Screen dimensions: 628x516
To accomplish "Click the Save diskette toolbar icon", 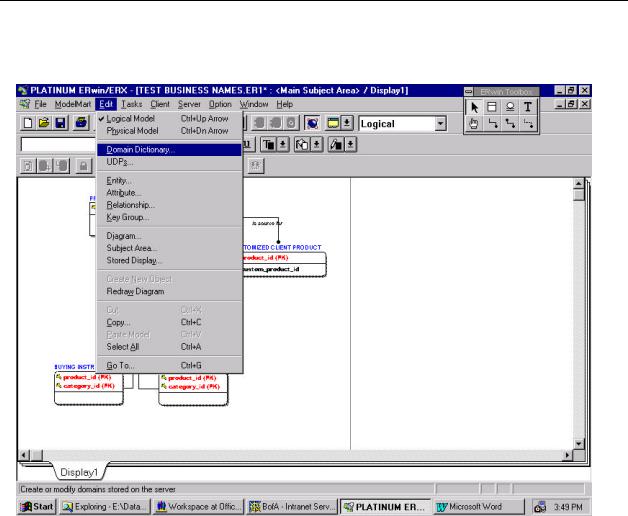I will [60, 123].
